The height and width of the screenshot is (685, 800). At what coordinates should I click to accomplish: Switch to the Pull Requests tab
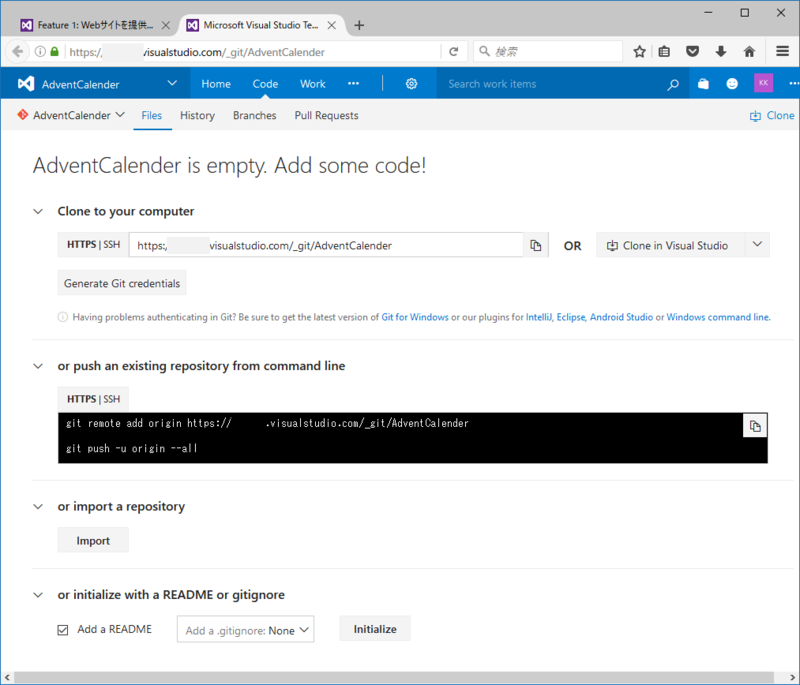point(327,115)
